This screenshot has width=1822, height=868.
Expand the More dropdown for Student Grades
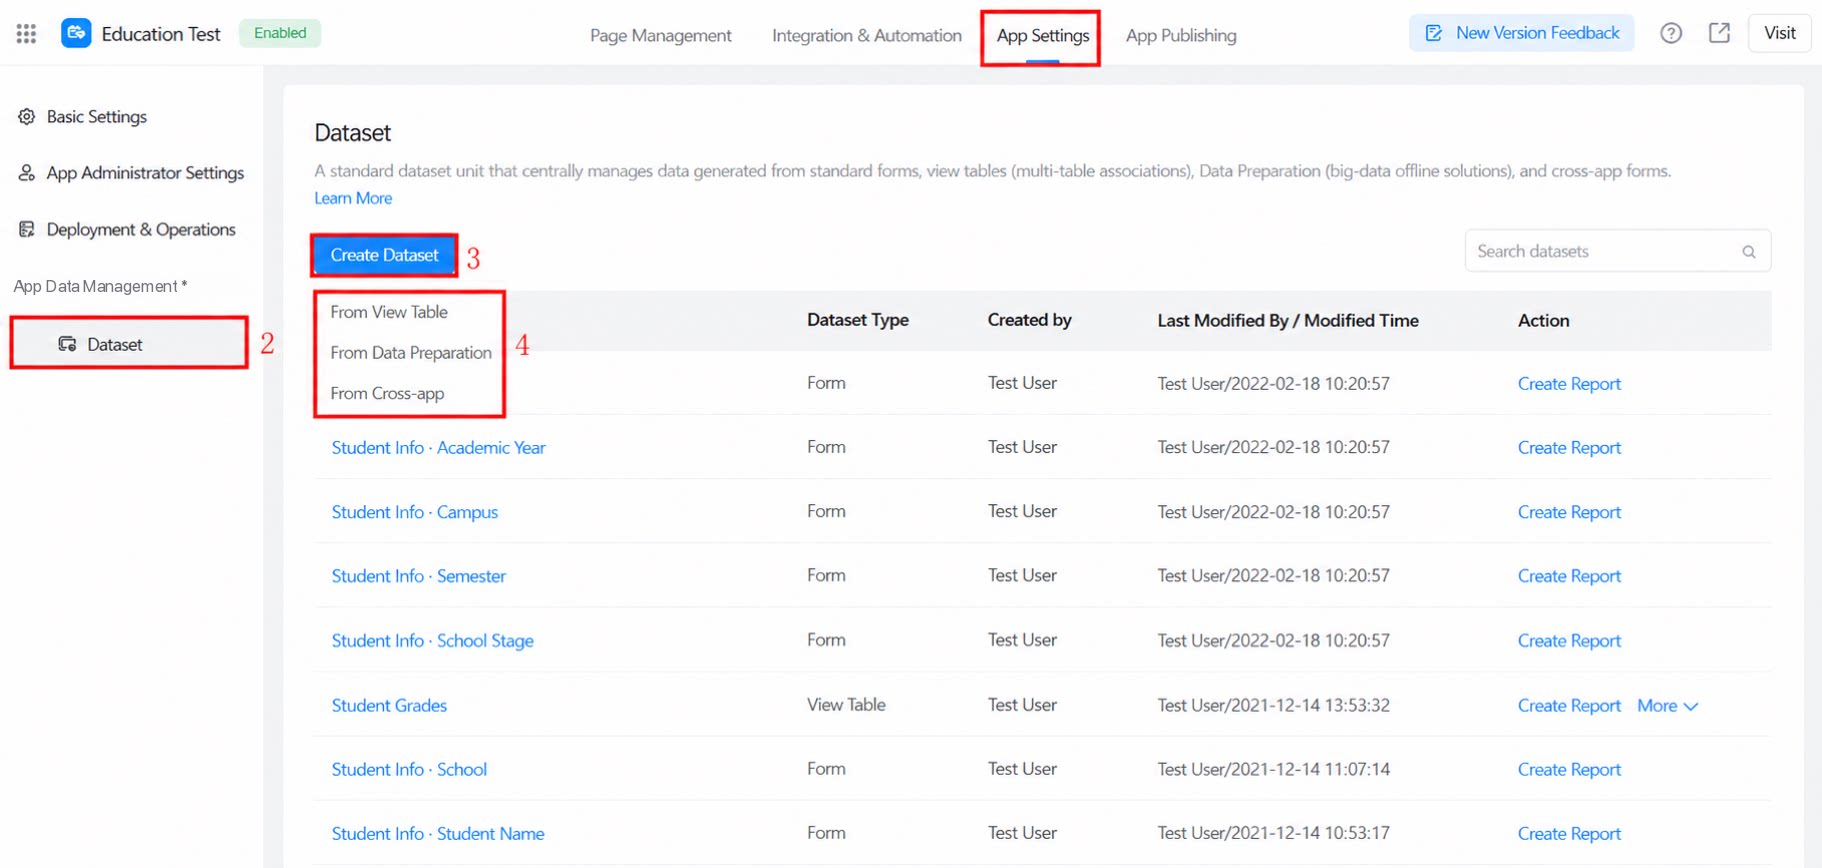(1667, 705)
